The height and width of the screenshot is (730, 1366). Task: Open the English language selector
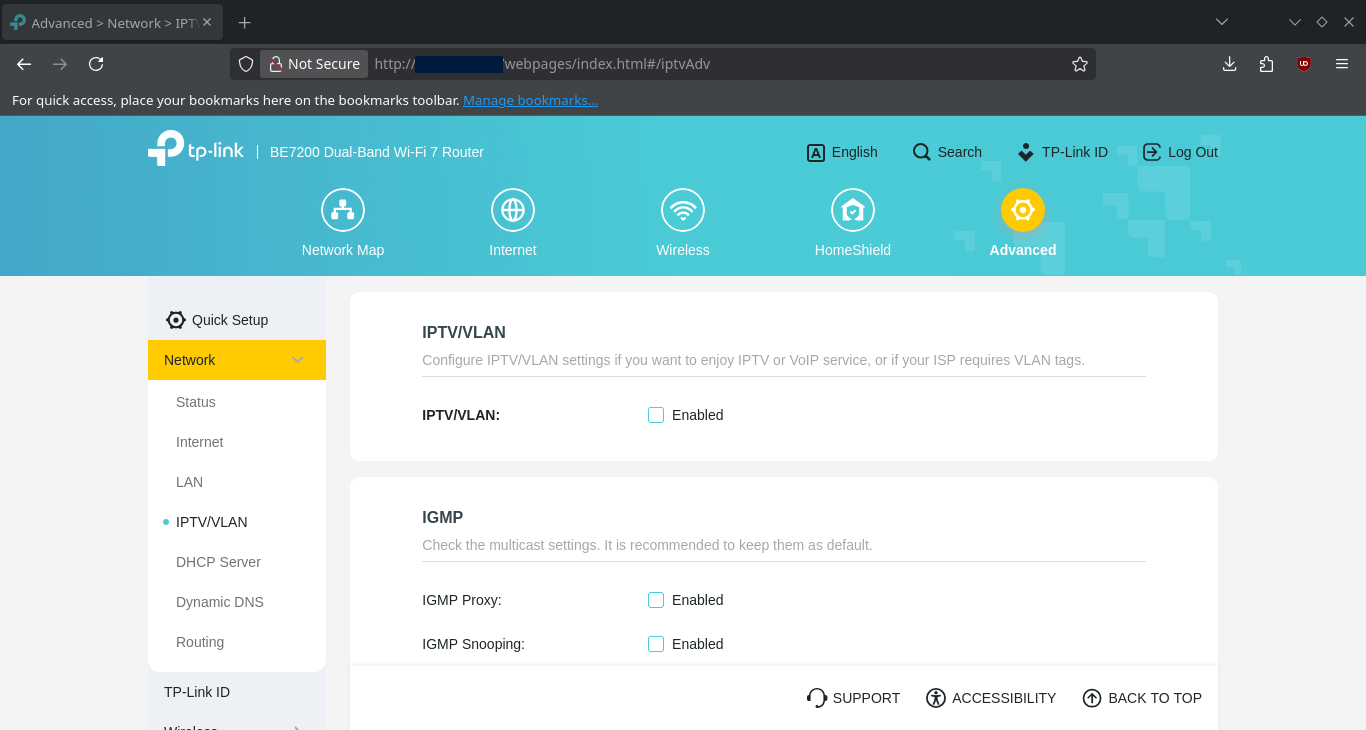coord(842,152)
